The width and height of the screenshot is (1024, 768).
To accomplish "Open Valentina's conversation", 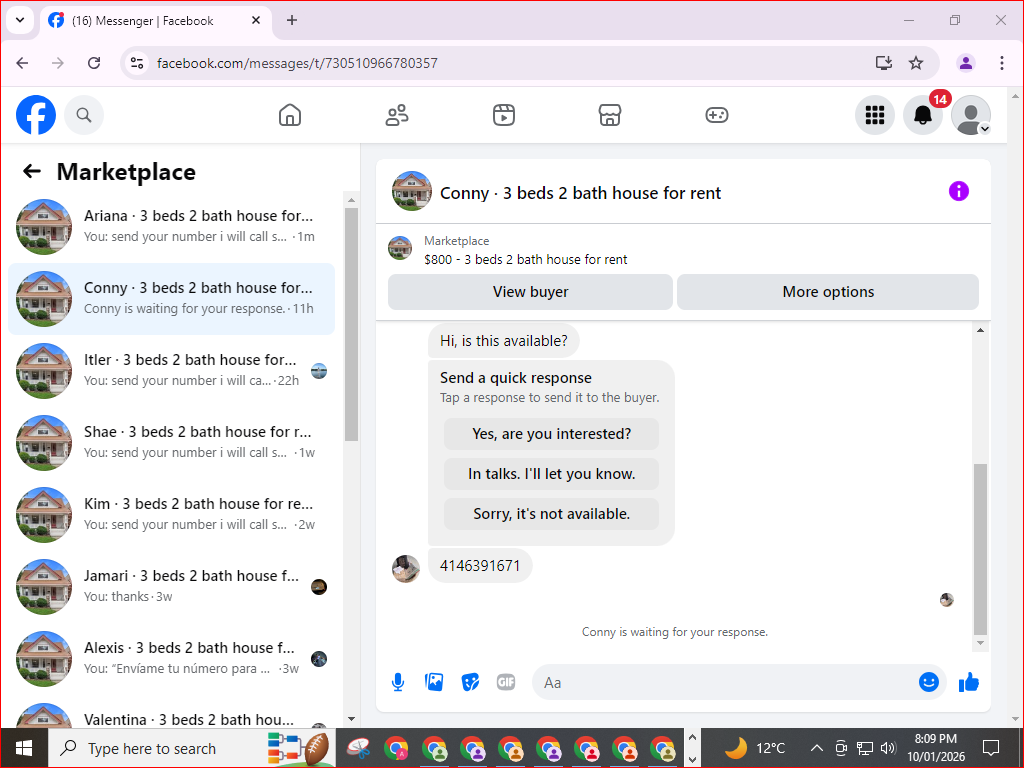I will (x=172, y=714).
